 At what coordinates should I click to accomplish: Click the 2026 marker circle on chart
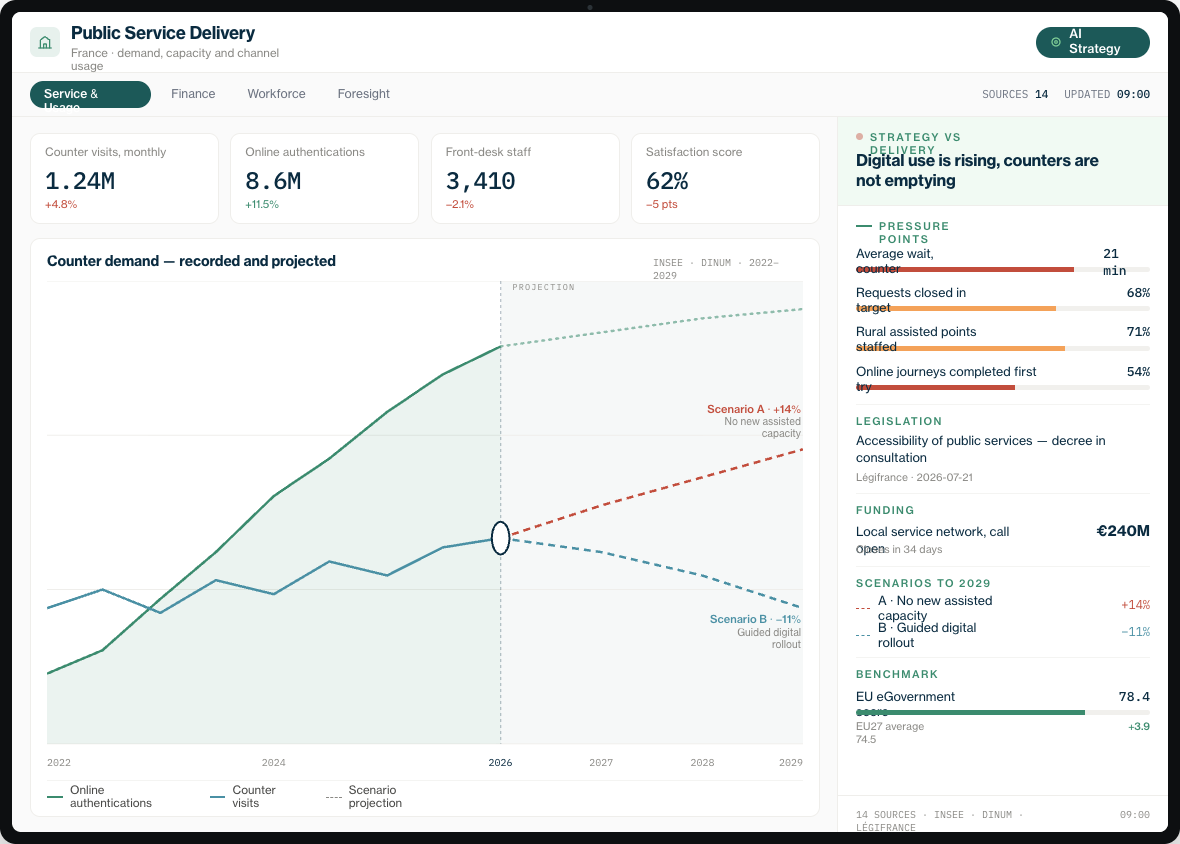click(x=500, y=538)
